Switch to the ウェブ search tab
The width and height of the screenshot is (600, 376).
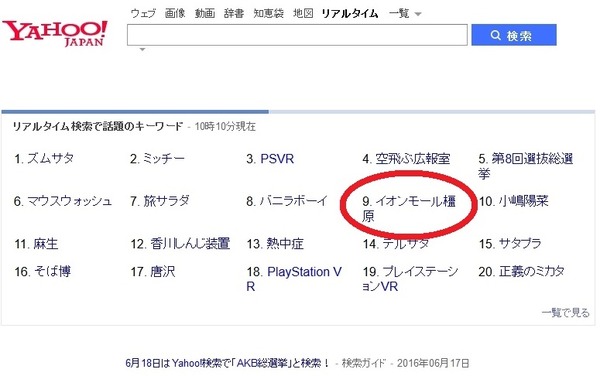pyautogui.click(x=143, y=13)
